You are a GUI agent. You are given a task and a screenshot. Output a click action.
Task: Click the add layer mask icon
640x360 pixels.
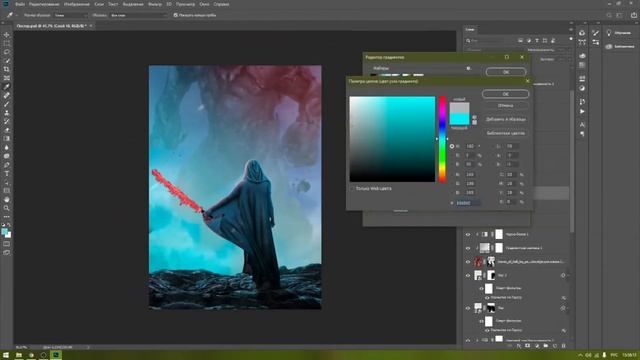point(528,346)
